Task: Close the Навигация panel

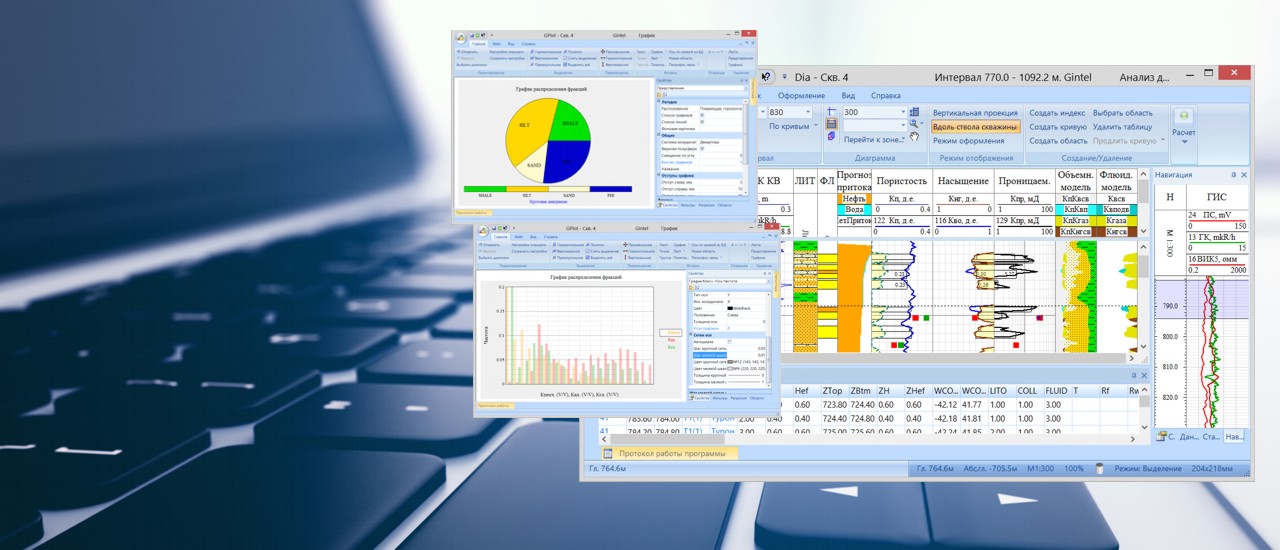Action: (1243, 175)
